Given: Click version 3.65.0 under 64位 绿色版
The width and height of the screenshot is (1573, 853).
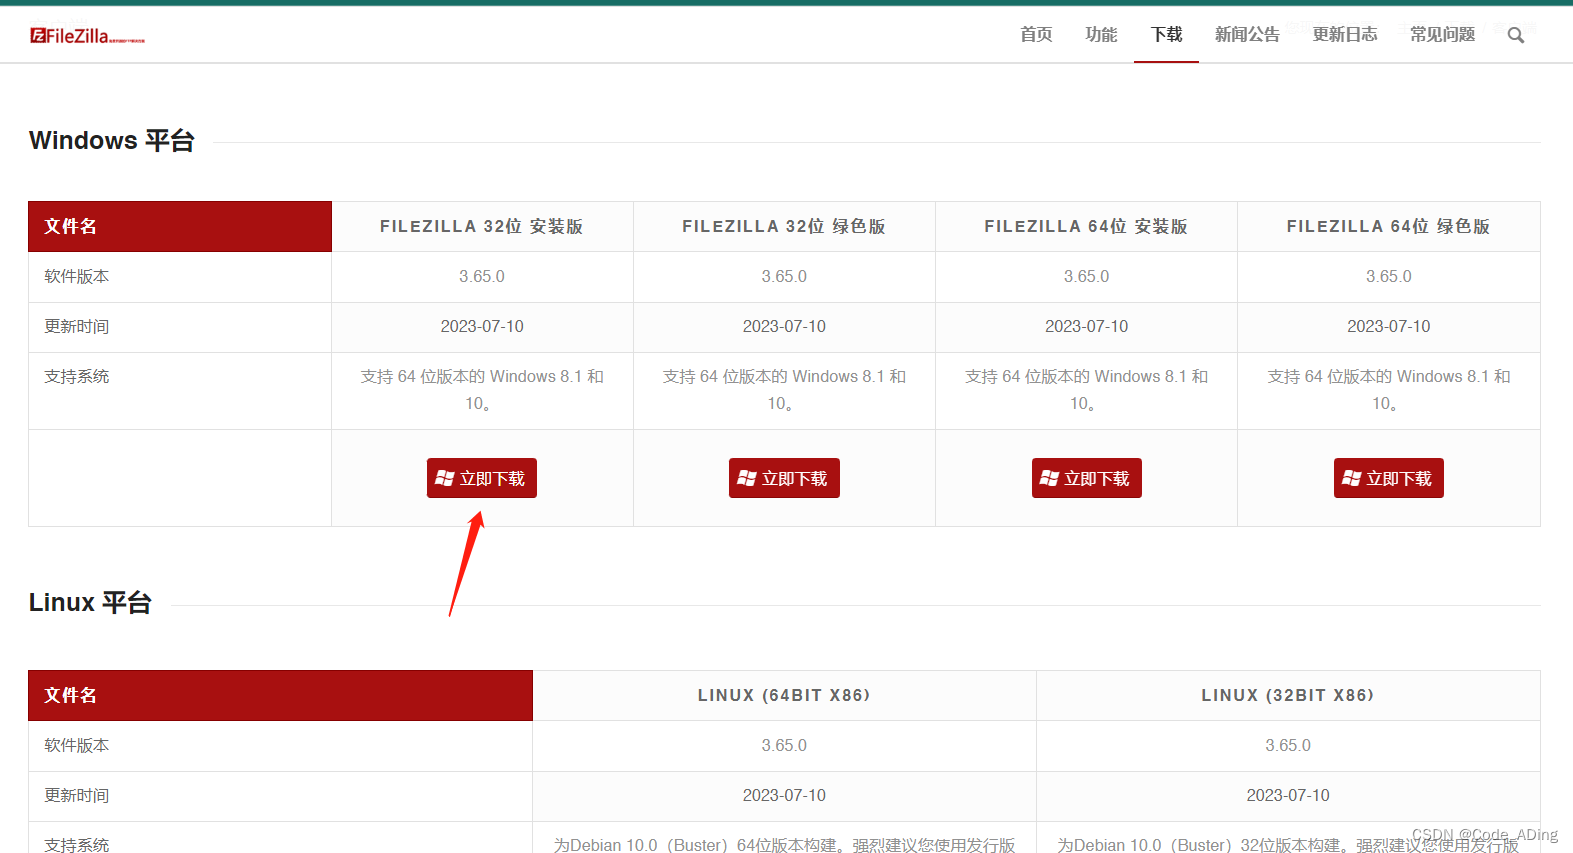Looking at the screenshot, I should coord(1389,277).
